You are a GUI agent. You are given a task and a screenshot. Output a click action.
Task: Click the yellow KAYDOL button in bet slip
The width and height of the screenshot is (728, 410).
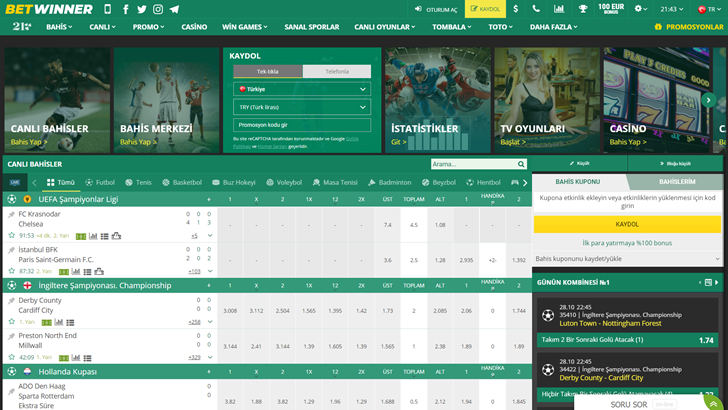(x=627, y=224)
